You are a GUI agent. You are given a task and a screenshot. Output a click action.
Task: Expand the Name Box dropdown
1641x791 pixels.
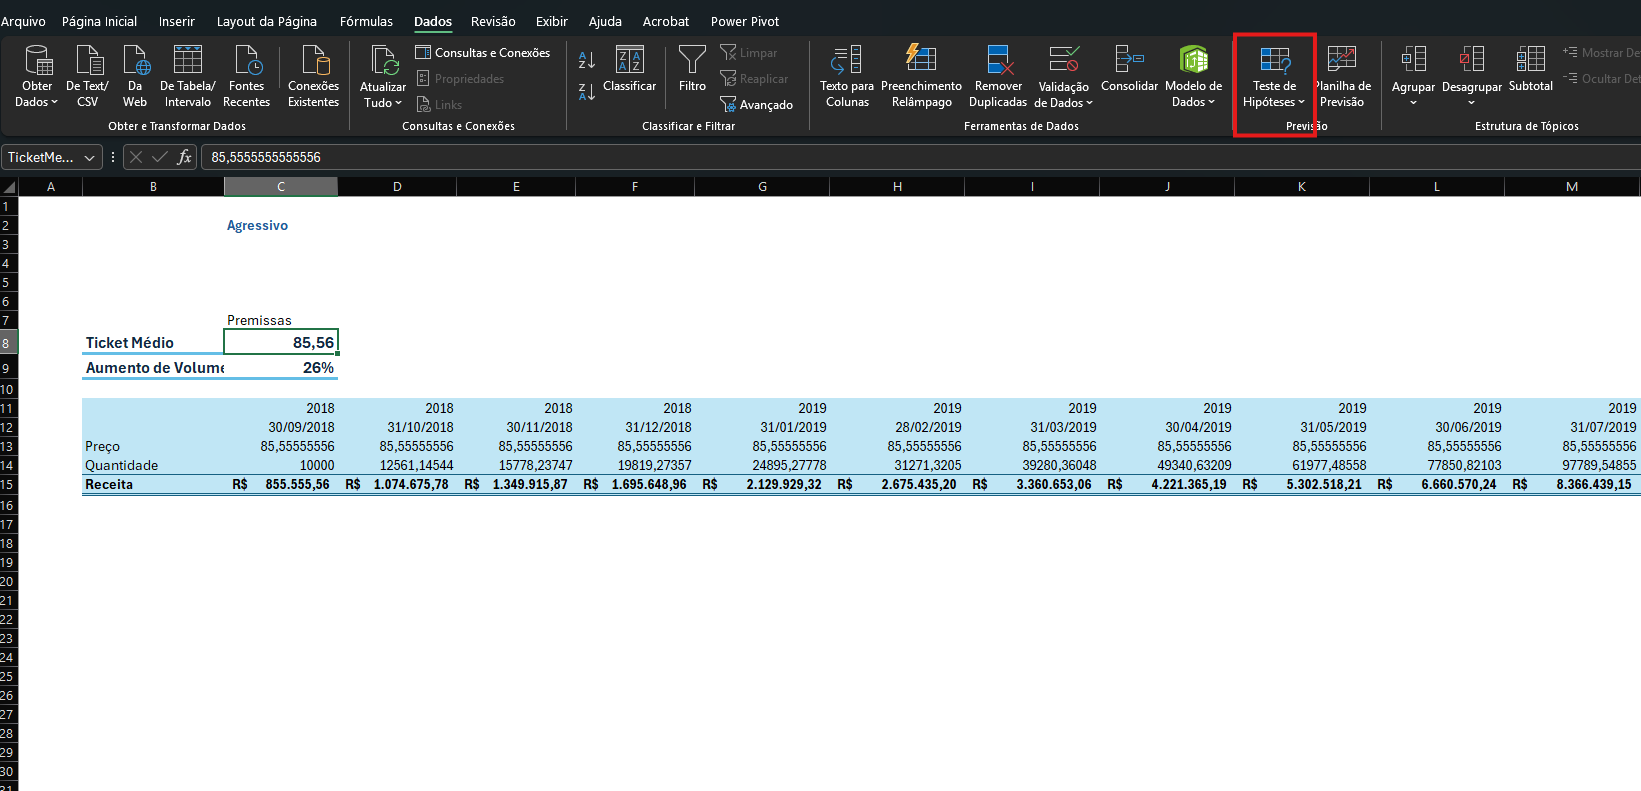pyautogui.click(x=90, y=157)
